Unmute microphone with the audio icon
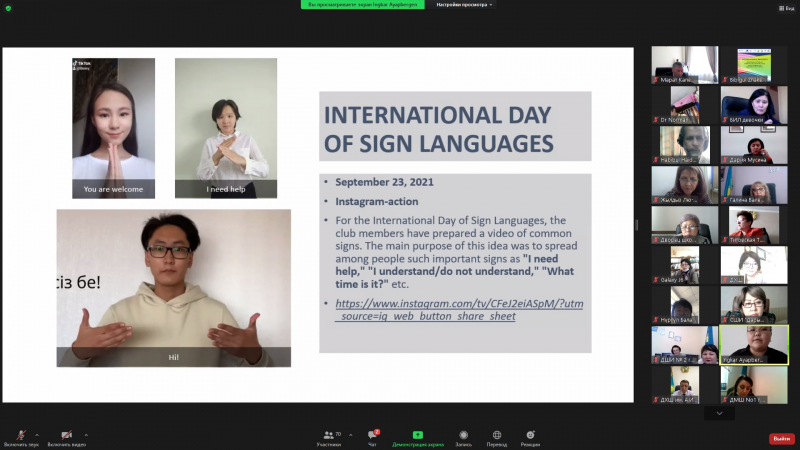This screenshot has width=800, height=450. (x=21, y=436)
